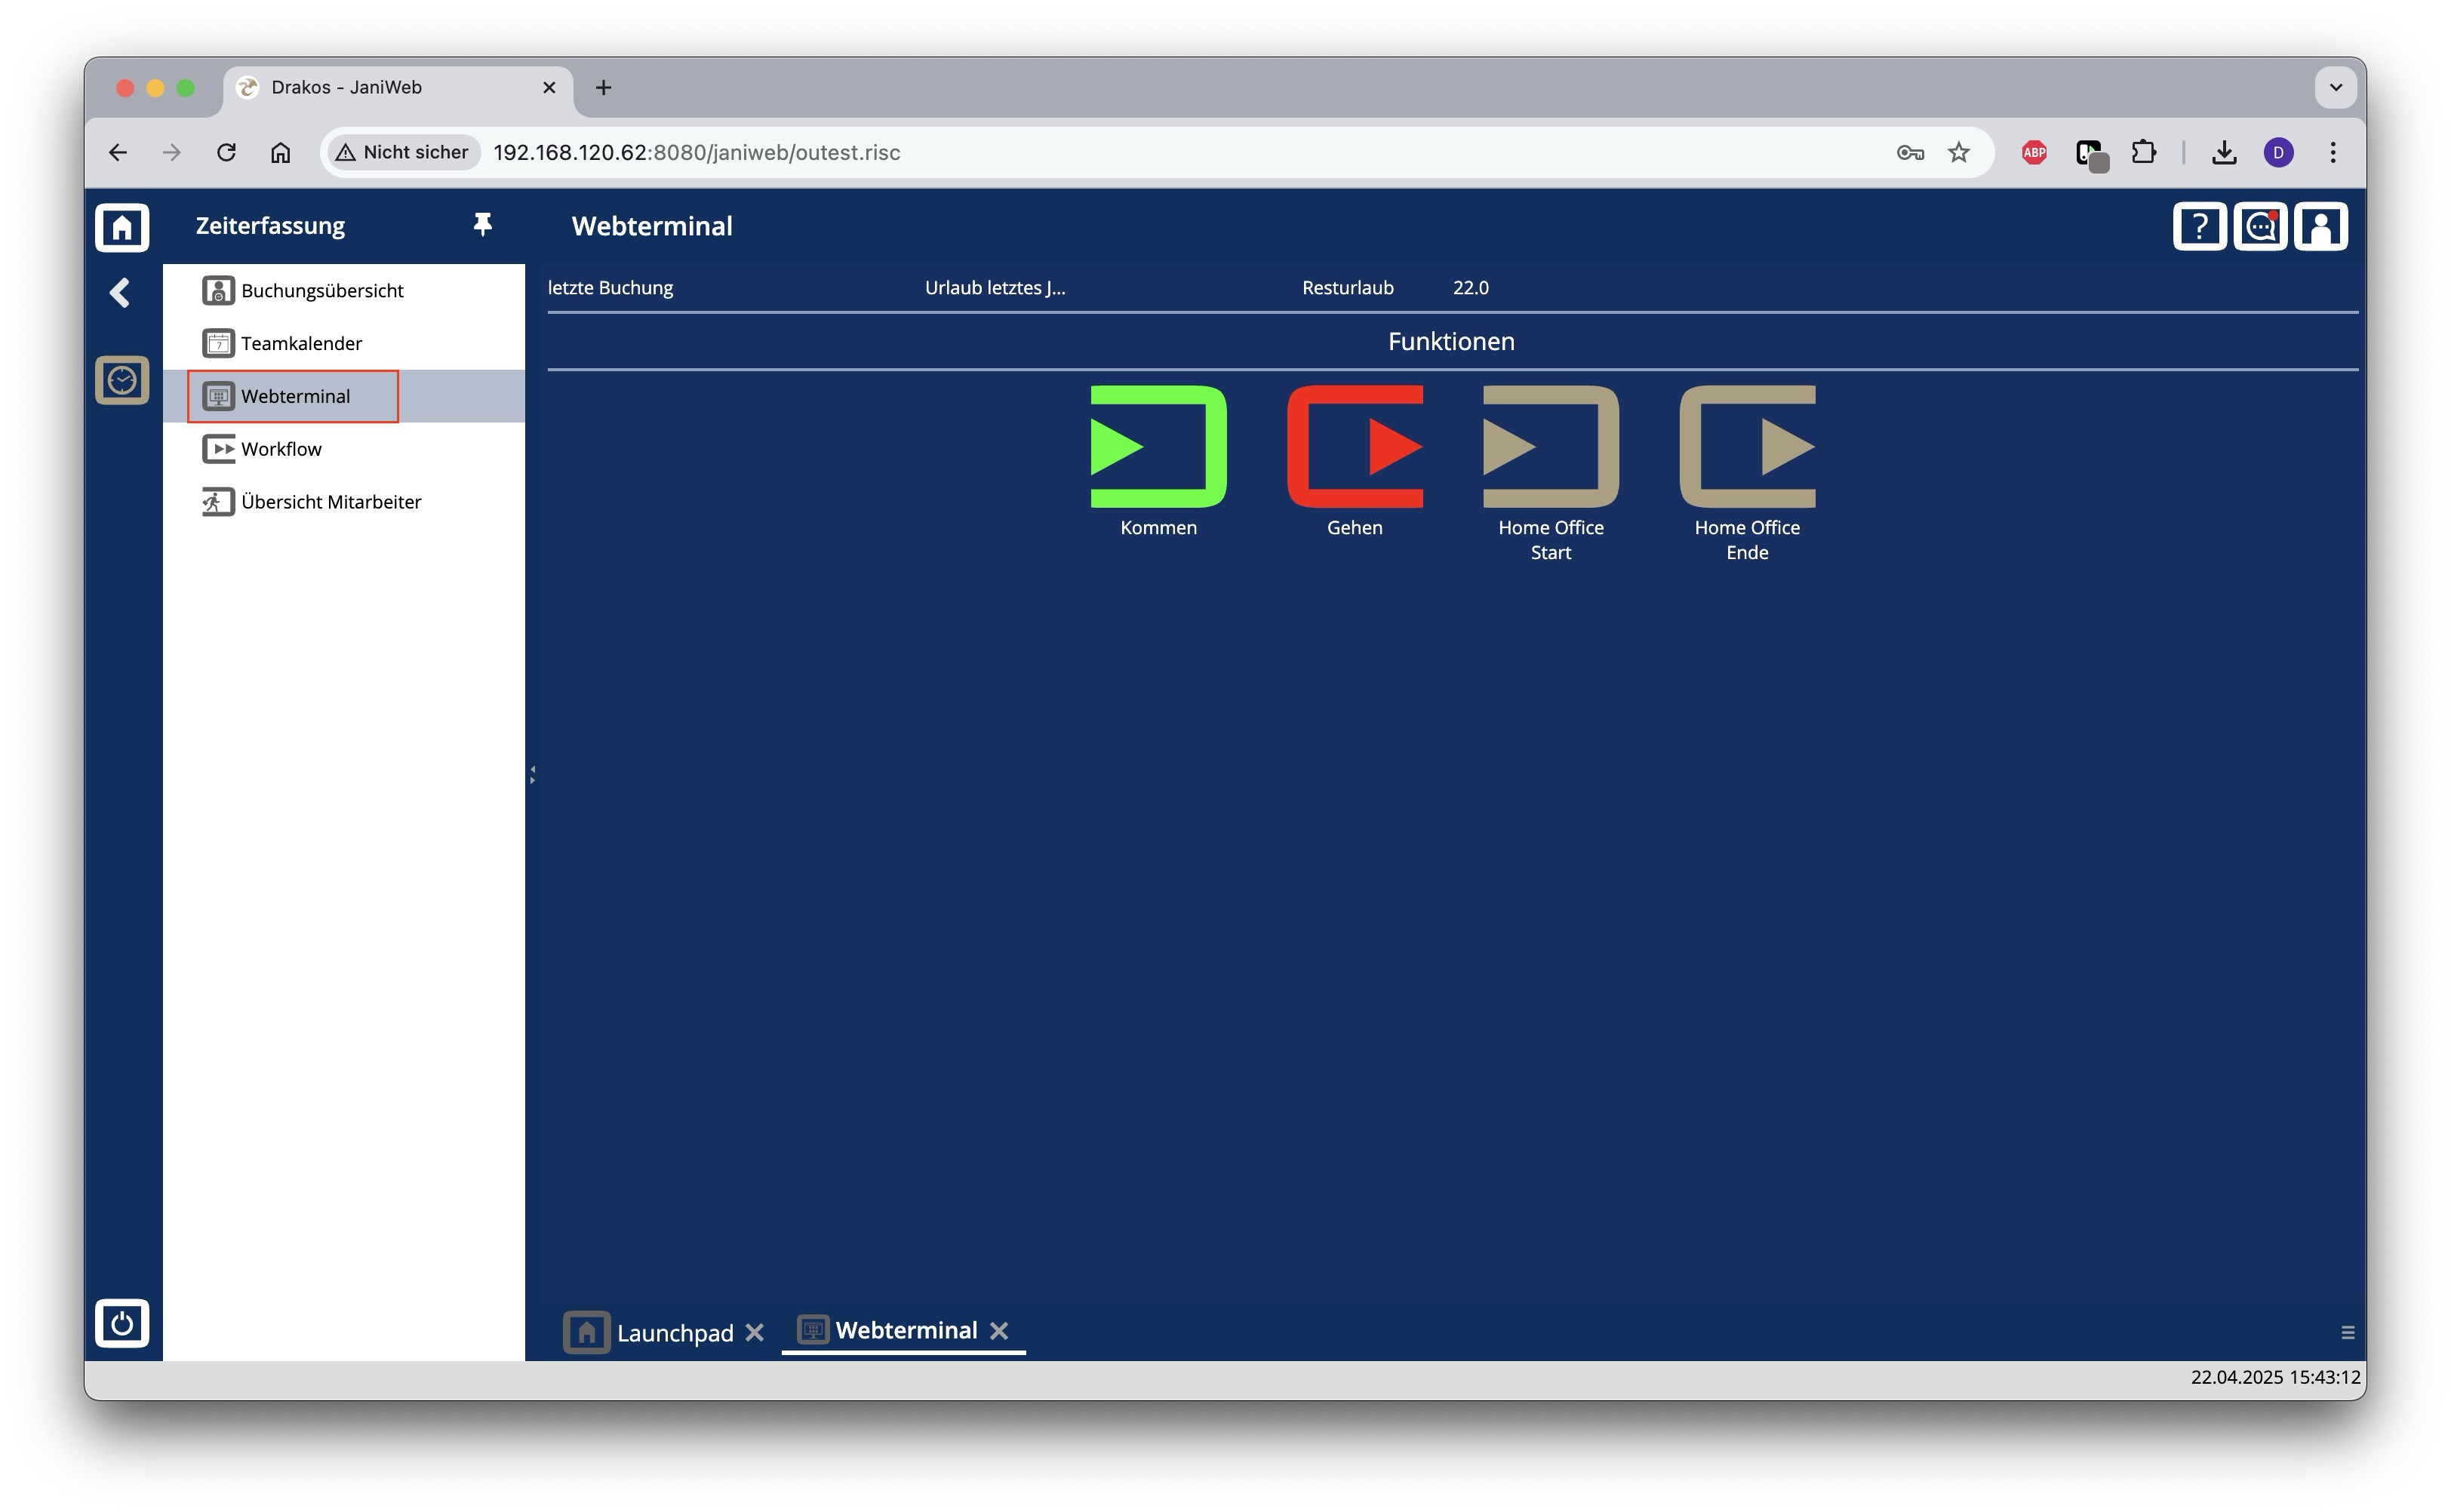The image size is (2451, 1512).
Task: Open the tab list hamburger menu
Action: (x=2348, y=1333)
